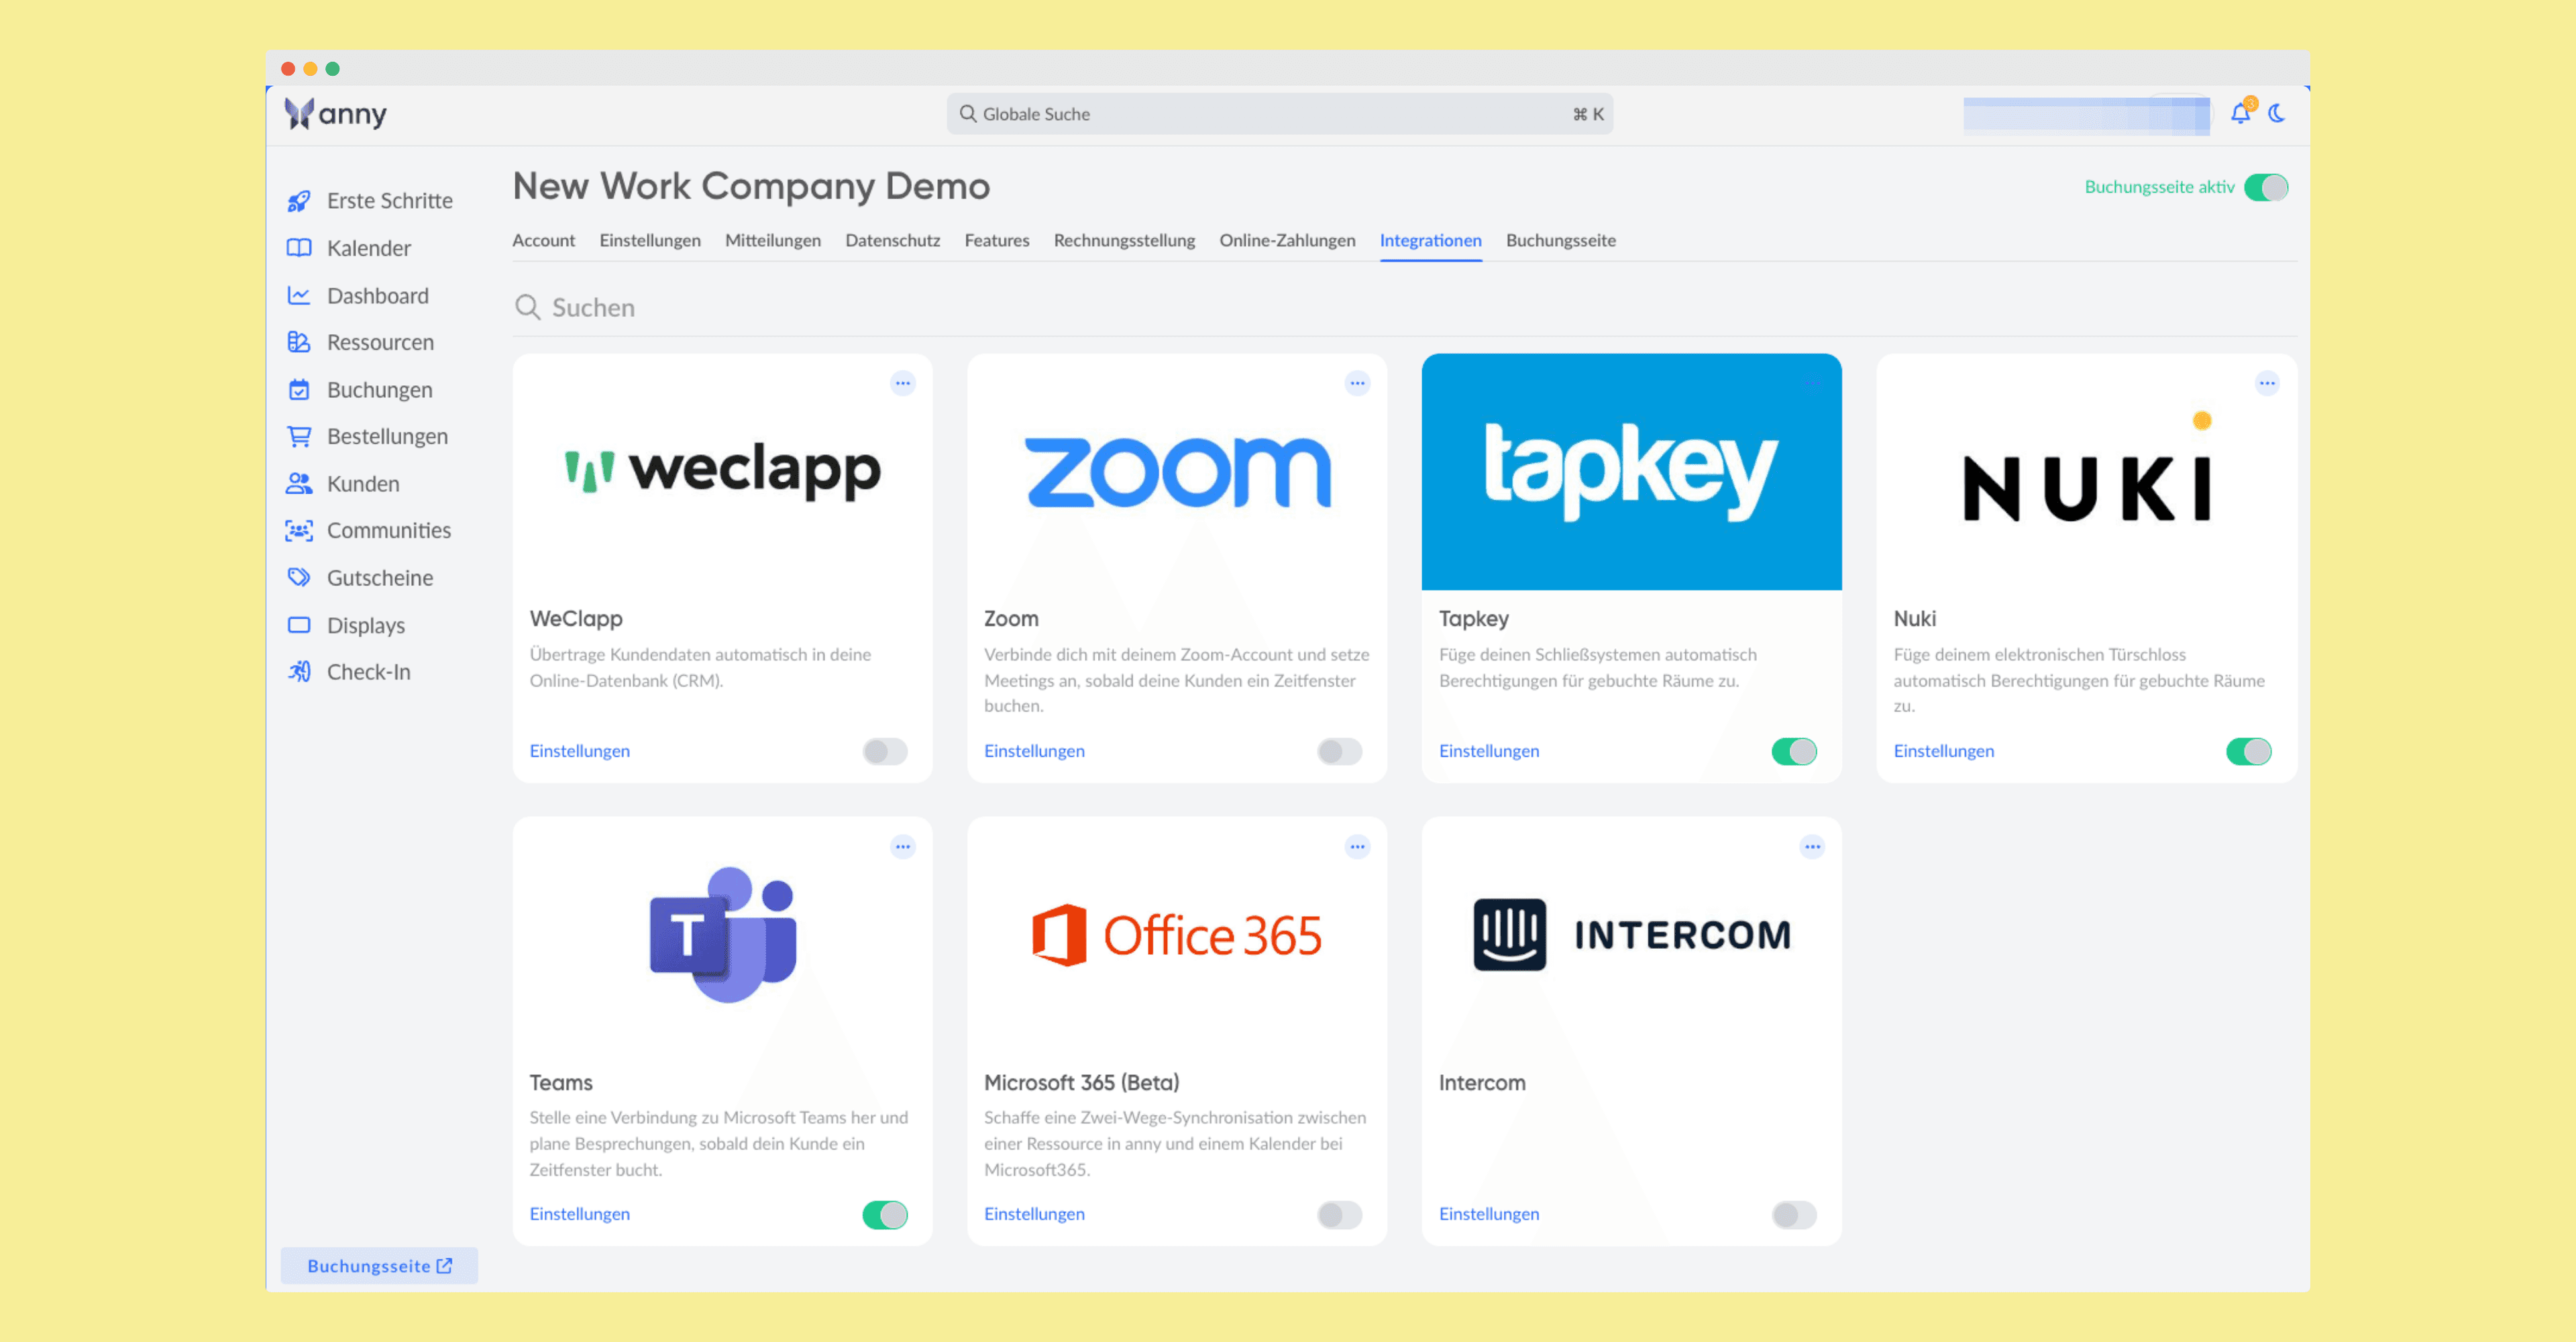Image resolution: width=2576 pixels, height=1342 pixels.
Task: Click the Microsoft Teams logo image
Action: pos(722,934)
